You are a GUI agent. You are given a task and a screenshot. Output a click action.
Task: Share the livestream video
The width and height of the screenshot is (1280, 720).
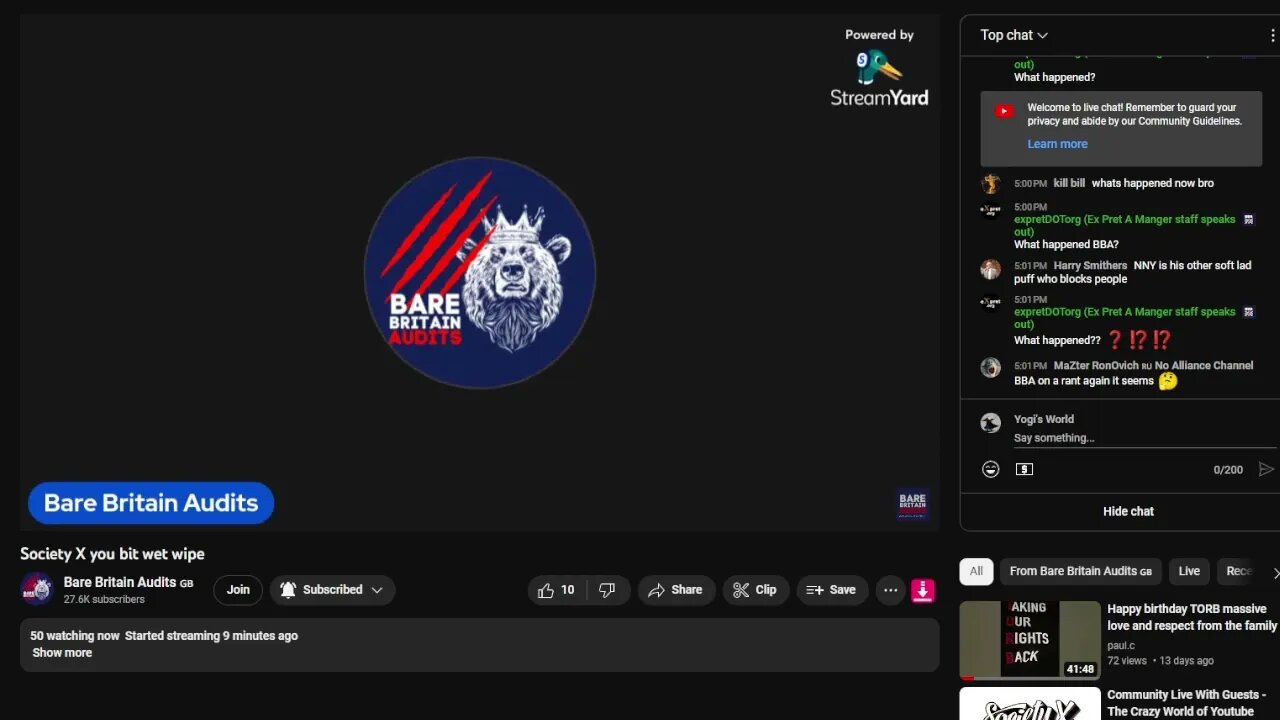click(x=676, y=590)
